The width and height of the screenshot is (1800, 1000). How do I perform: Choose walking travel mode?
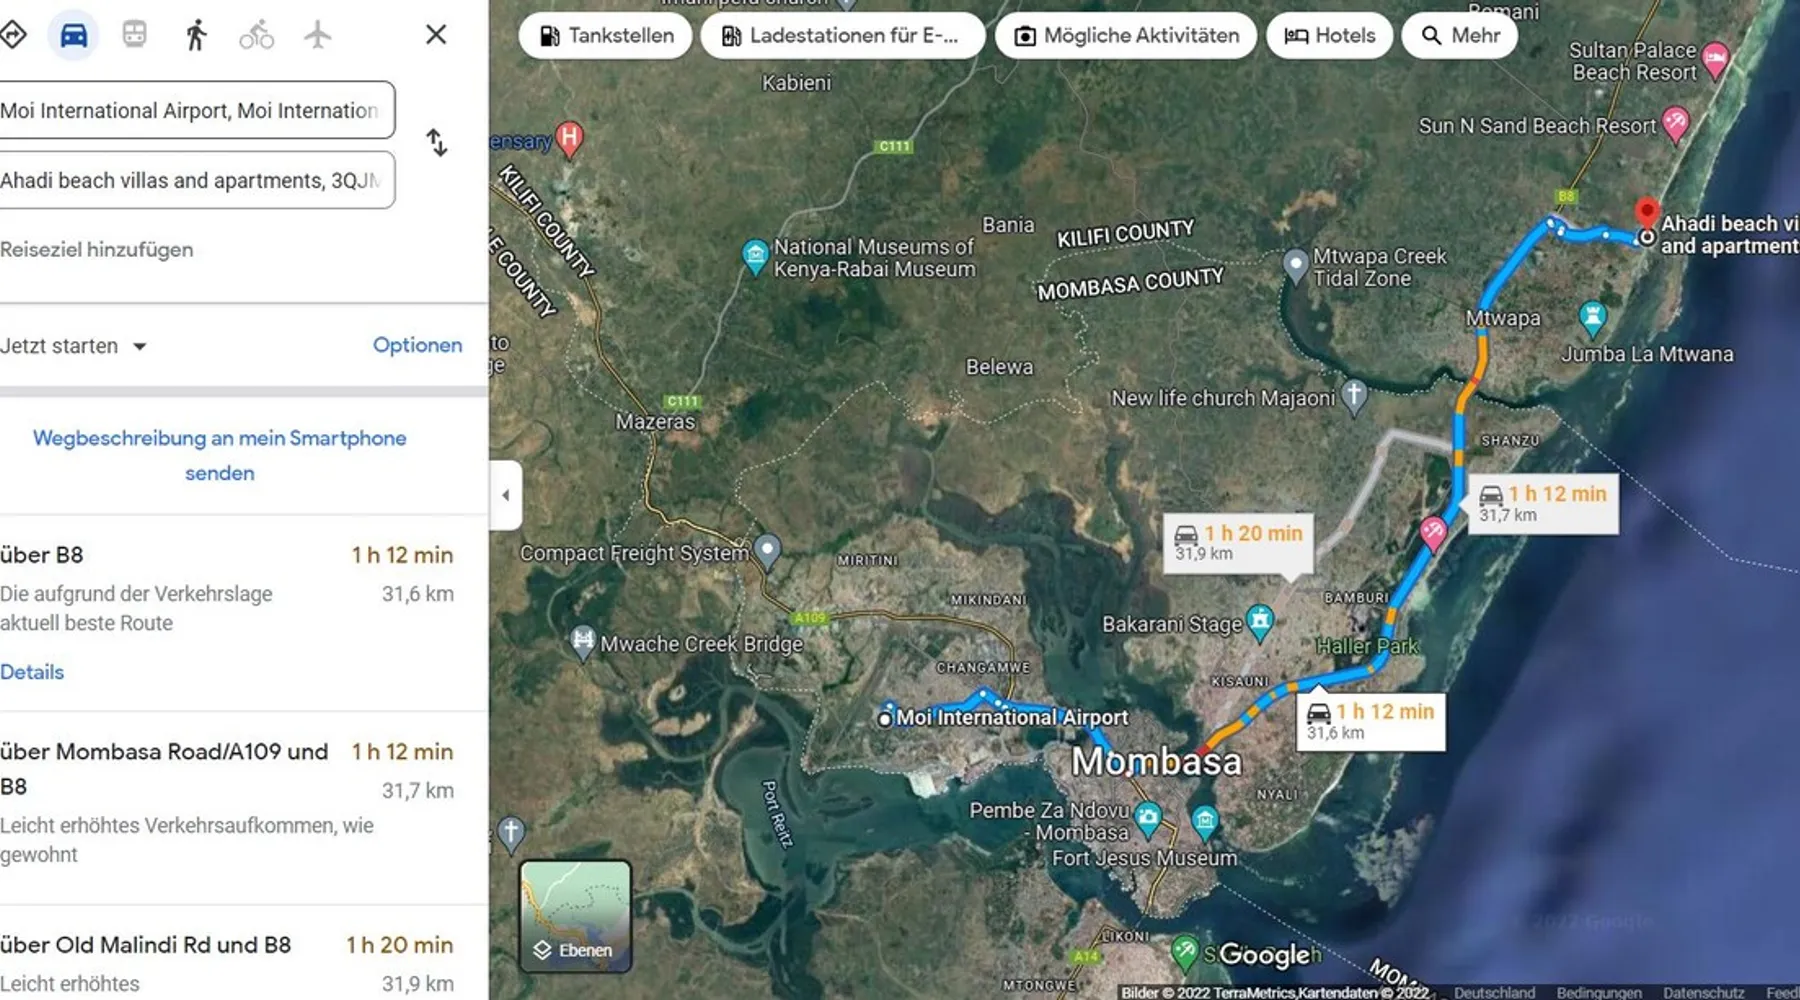coord(196,36)
